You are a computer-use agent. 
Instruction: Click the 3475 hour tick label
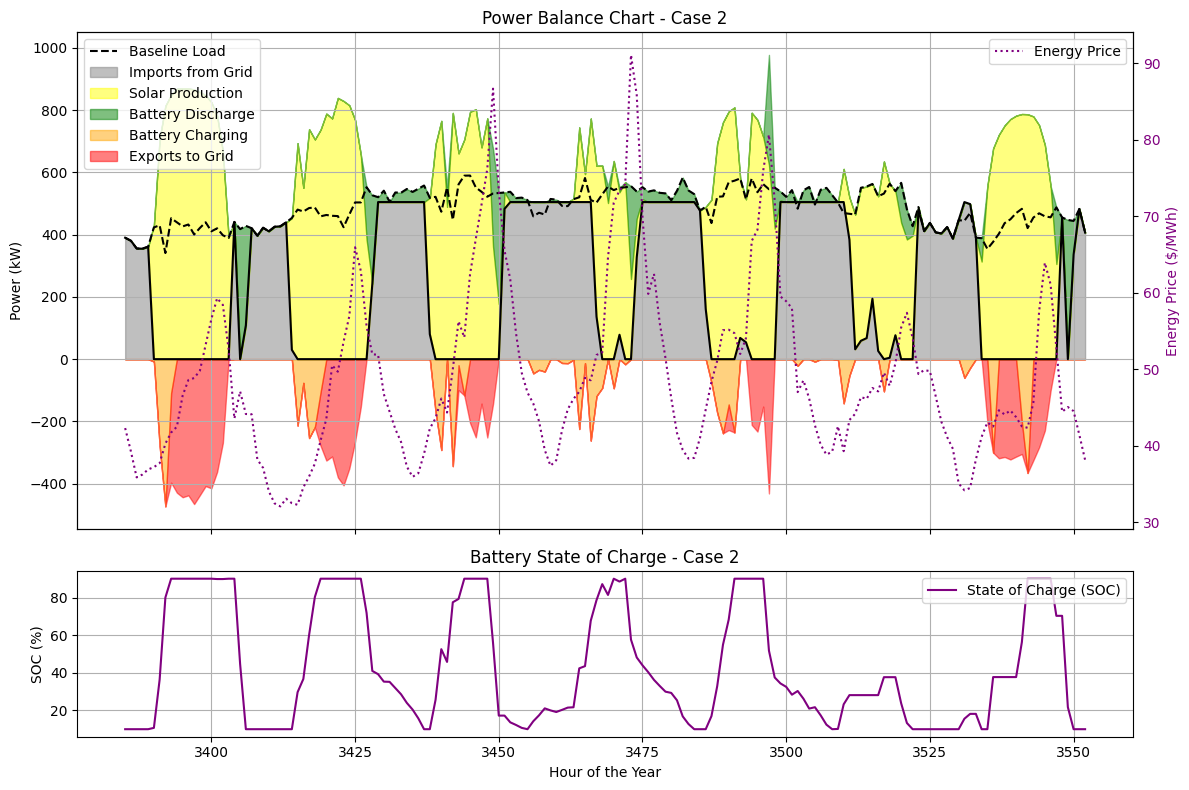642,752
